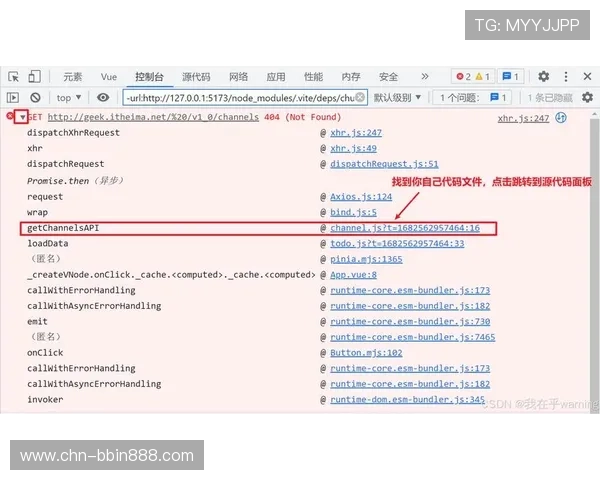The height and width of the screenshot is (480, 600).
Task: Open console settings gear on filter row
Action: (x=587, y=97)
